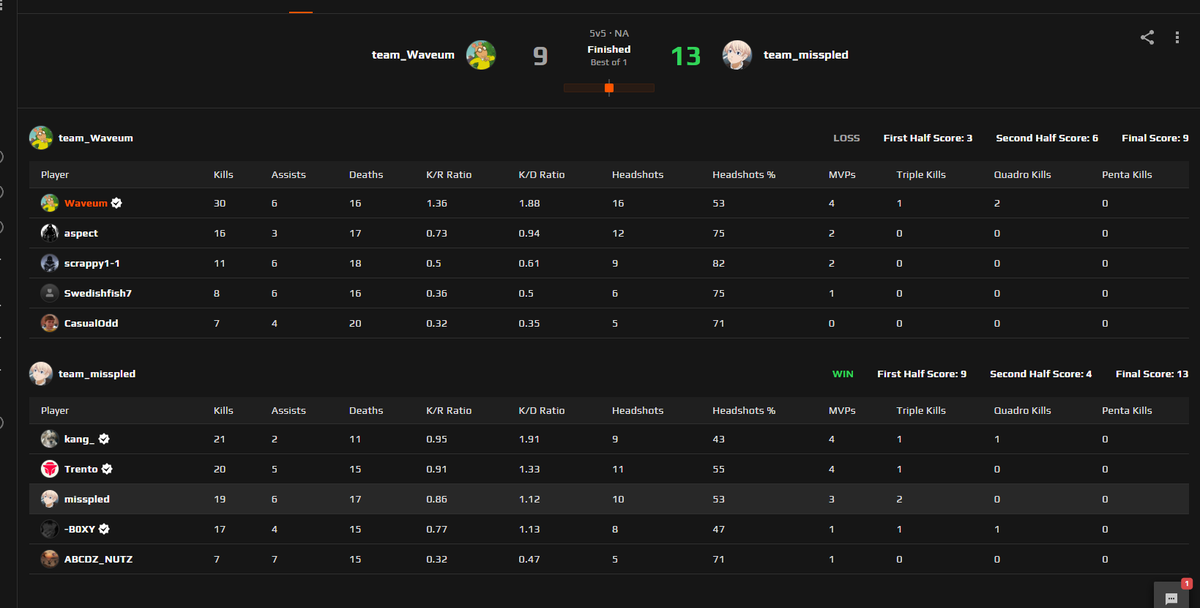Click Headshots % header in team_Waveum table
This screenshot has width=1200, height=608.
pyautogui.click(x=744, y=174)
